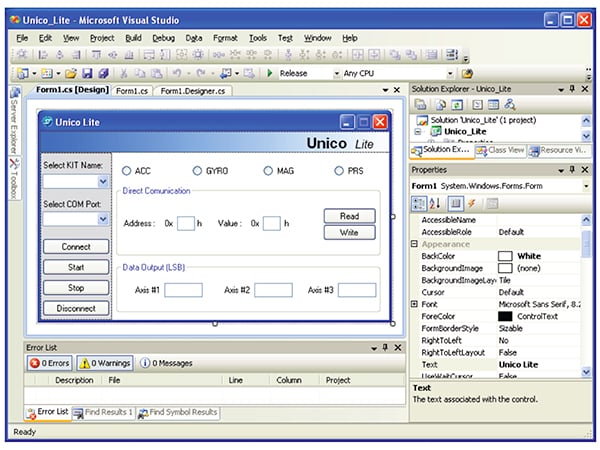Image resolution: width=600 pixels, height=450 pixels.
Task: Click the Save All icon
Action: tap(103, 73)
